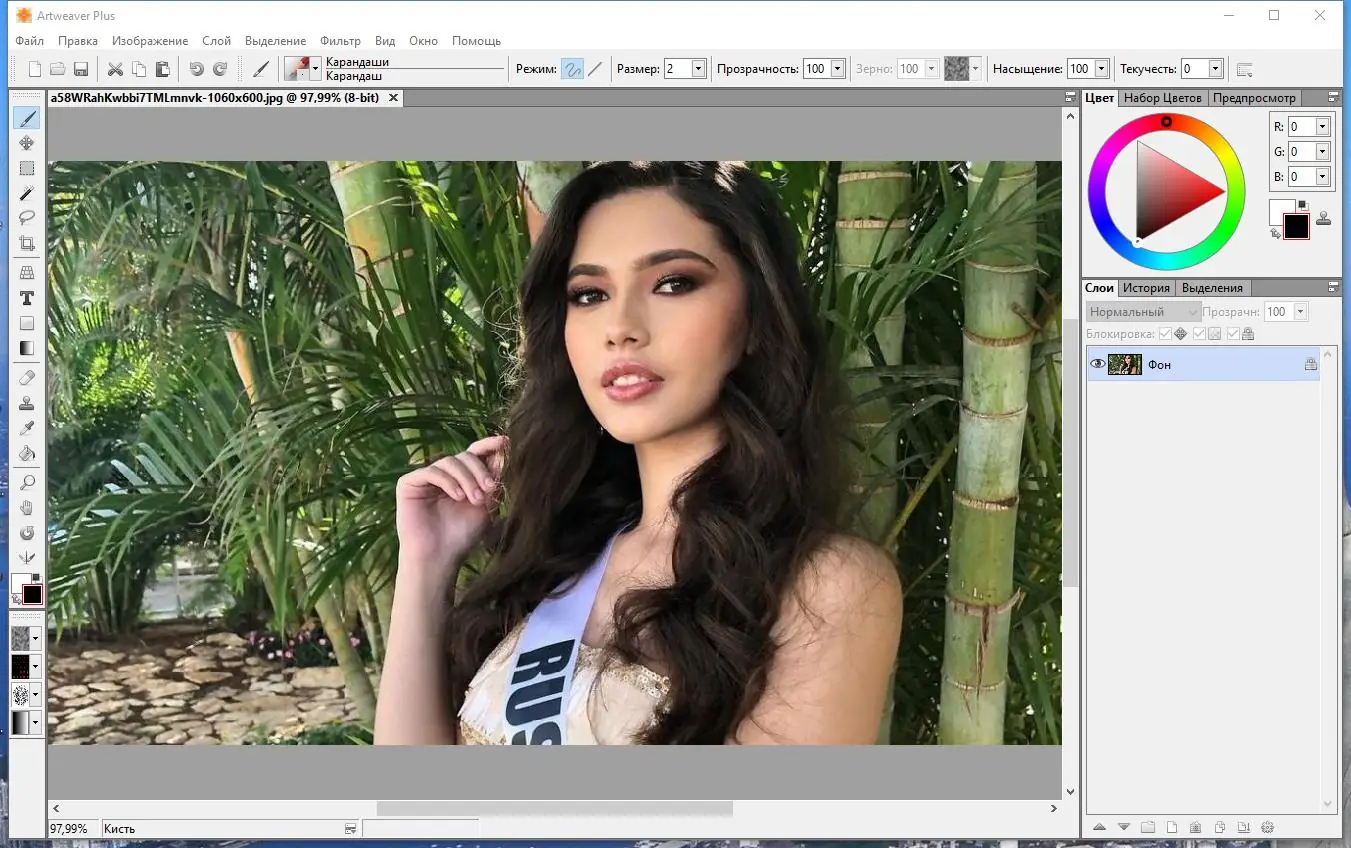Viewport: 1351px width, 848px height.
Task: Select the Zoom magnifier tool
Action: [27, 483]
